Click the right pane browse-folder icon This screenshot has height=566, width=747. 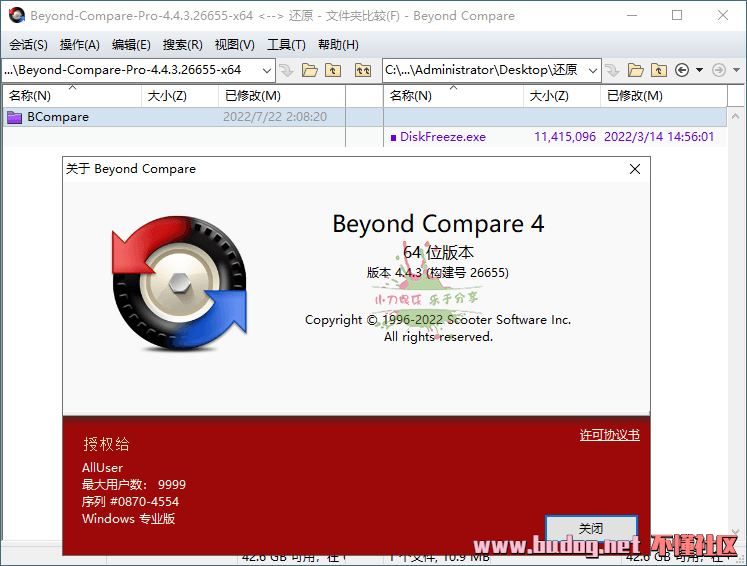tap(636, 71)
